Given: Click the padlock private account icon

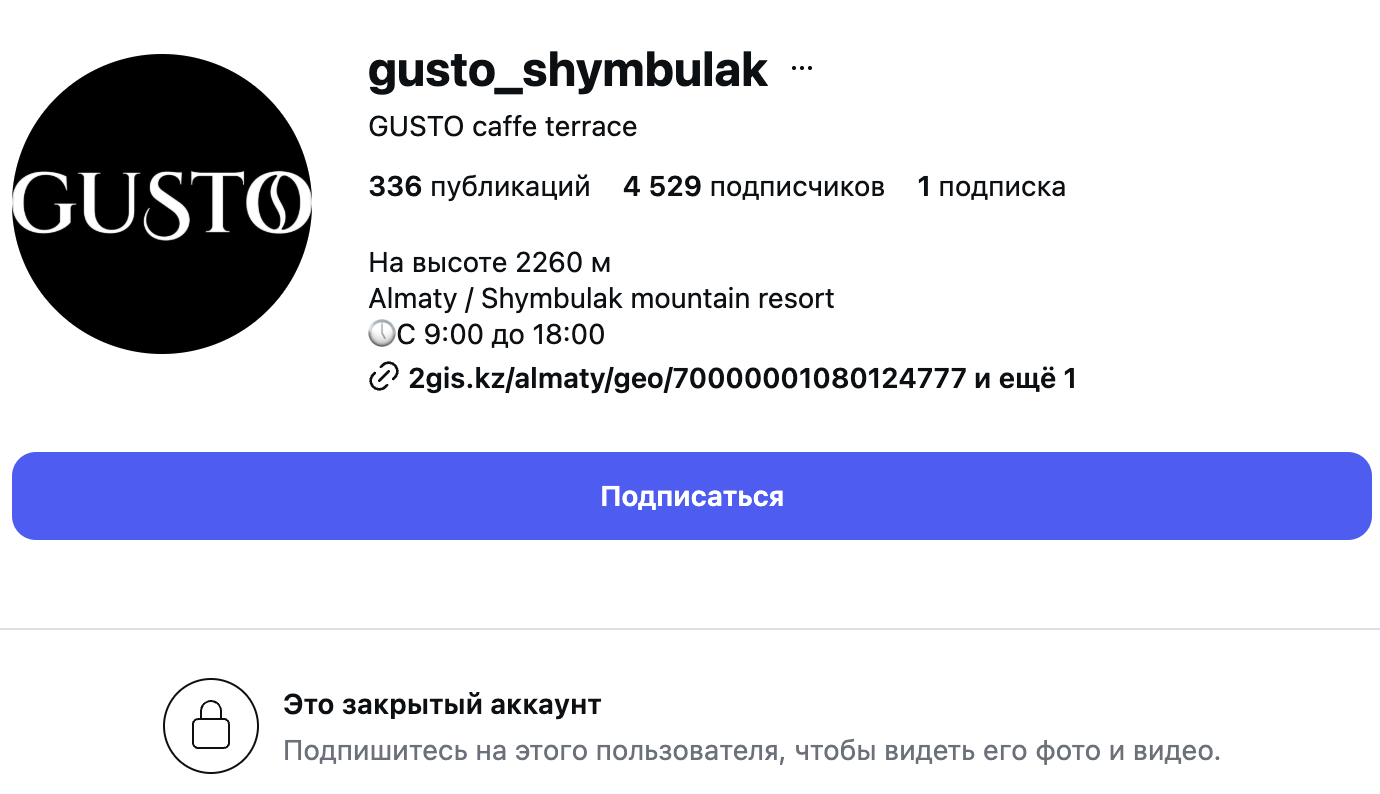Looking at the screenshot, I should click(x=211, y=726).
